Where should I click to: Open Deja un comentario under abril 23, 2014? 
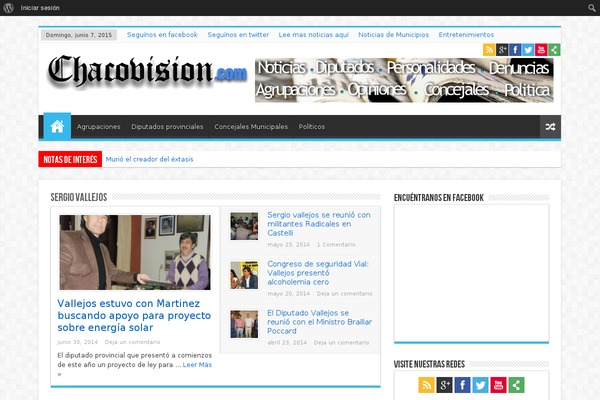click(341, 343)
